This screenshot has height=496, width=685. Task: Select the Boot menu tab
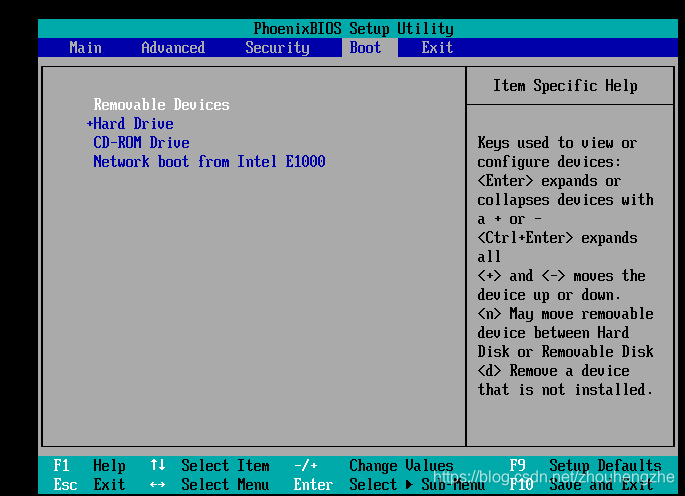pos(365,48)
